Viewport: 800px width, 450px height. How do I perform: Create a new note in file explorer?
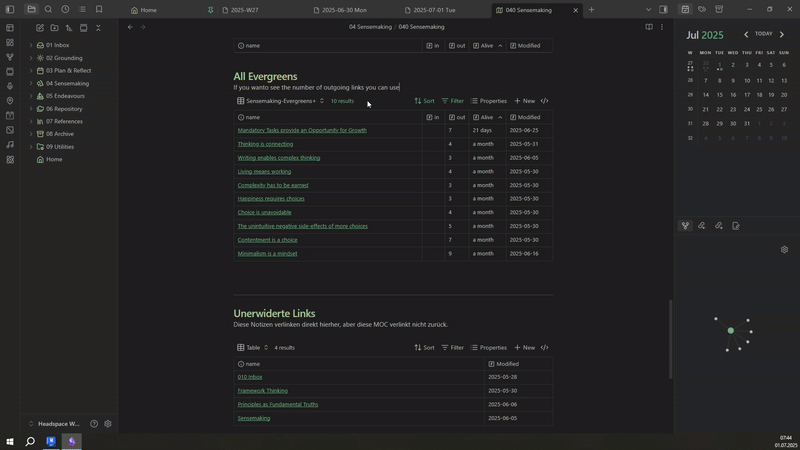coord(40,28)
